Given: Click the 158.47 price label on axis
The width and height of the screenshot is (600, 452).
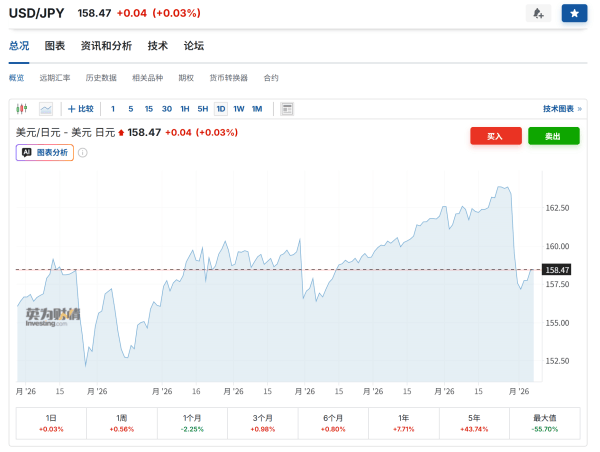Looking at the screenshot, I should [557, 270].
